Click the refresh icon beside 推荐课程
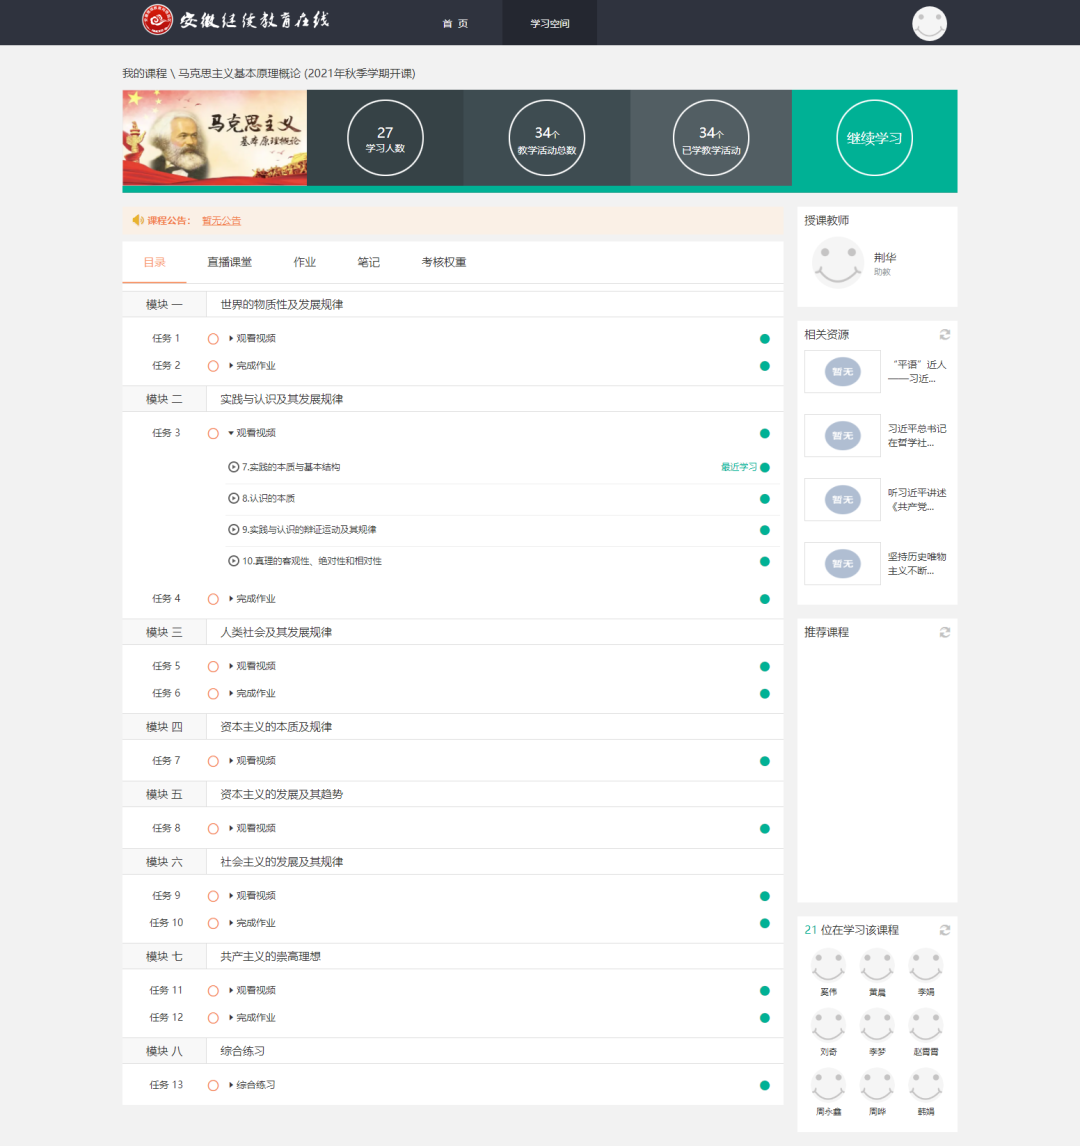This screenshot has width=1080, height=1146. click(944, 632)
